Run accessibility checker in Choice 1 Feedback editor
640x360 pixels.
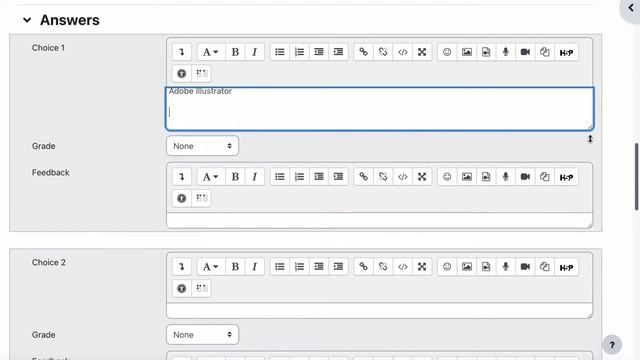pyautogui.click(x=182, y=198)
